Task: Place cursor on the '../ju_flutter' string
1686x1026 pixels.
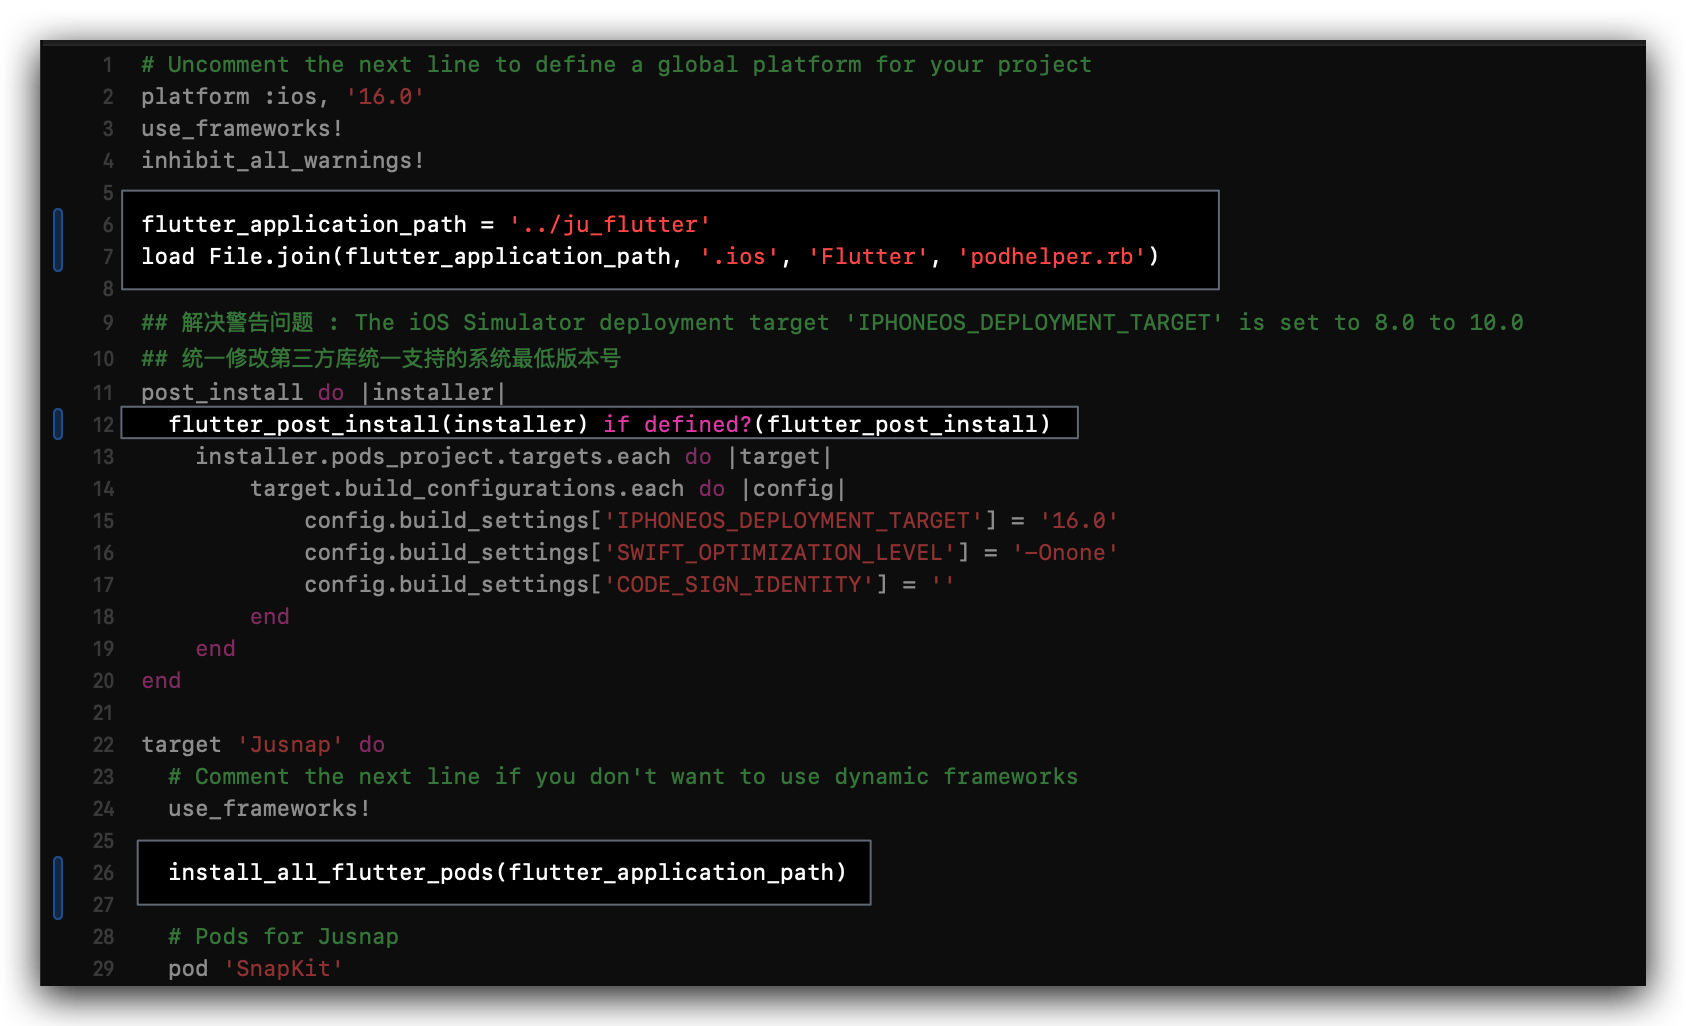Action: [609, 225]
